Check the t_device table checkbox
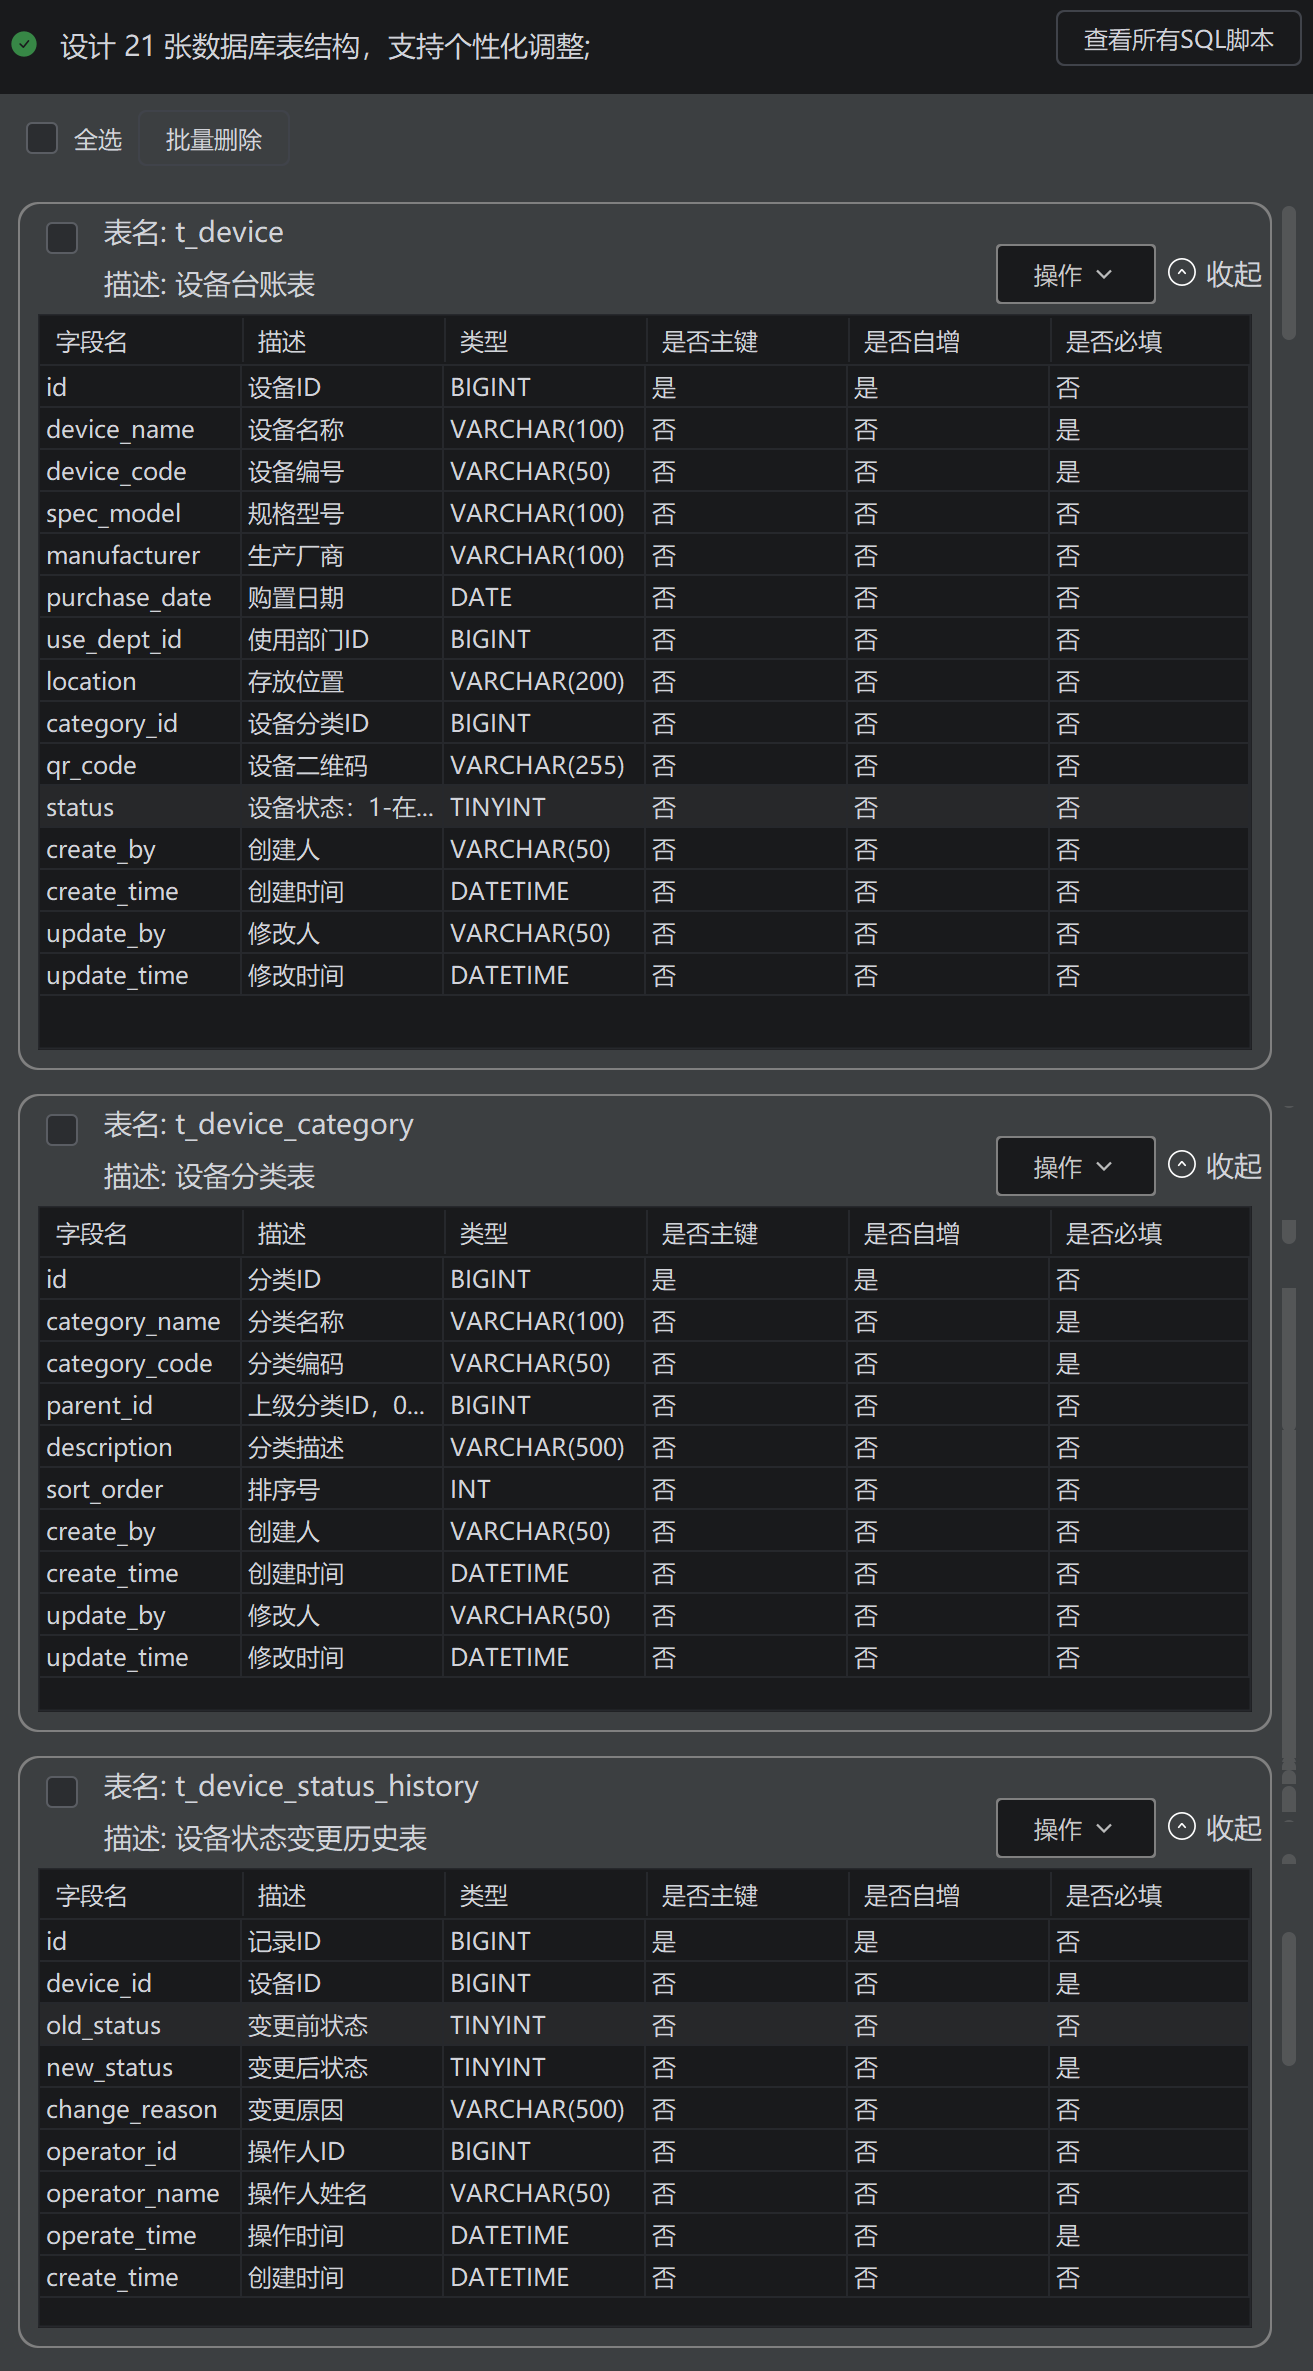Screen dimensions: 1313x2371 point(62,237)
